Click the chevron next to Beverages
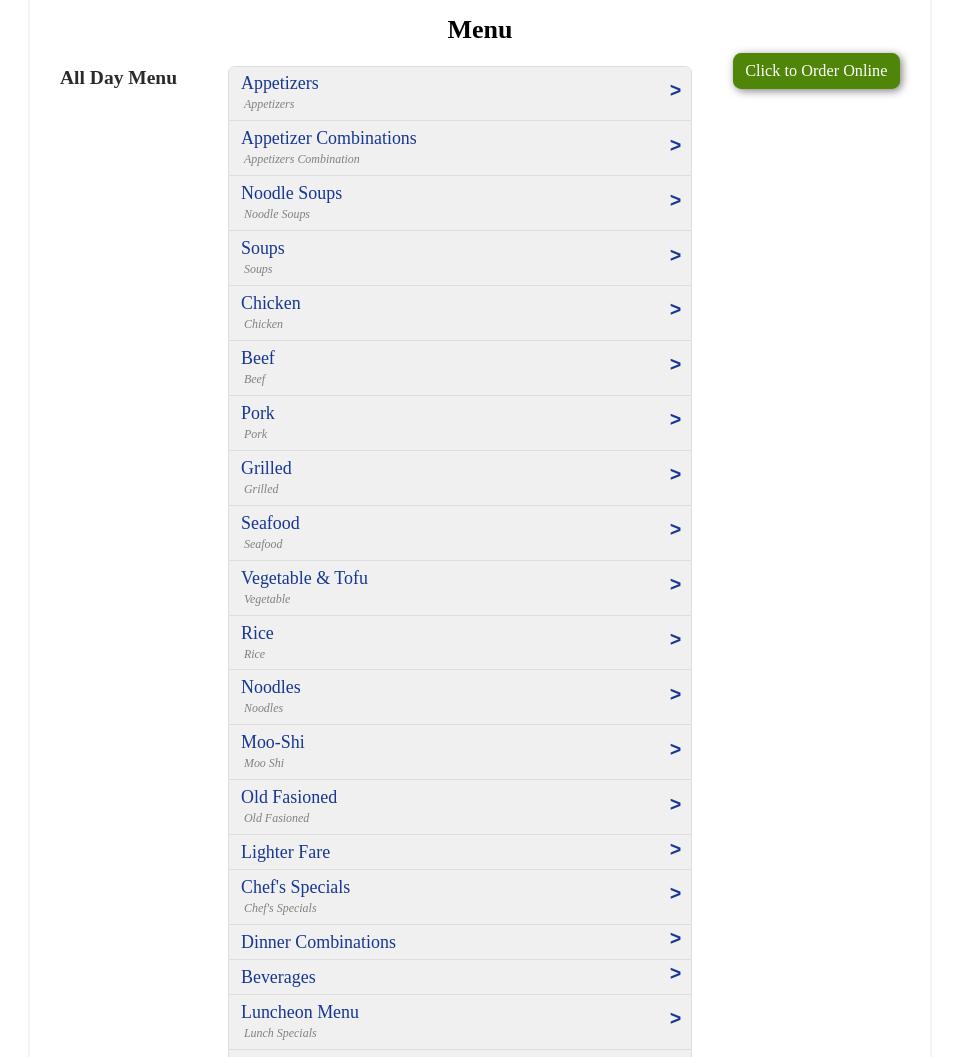This screenshot has width=960, height=1057. pos(675,974)
